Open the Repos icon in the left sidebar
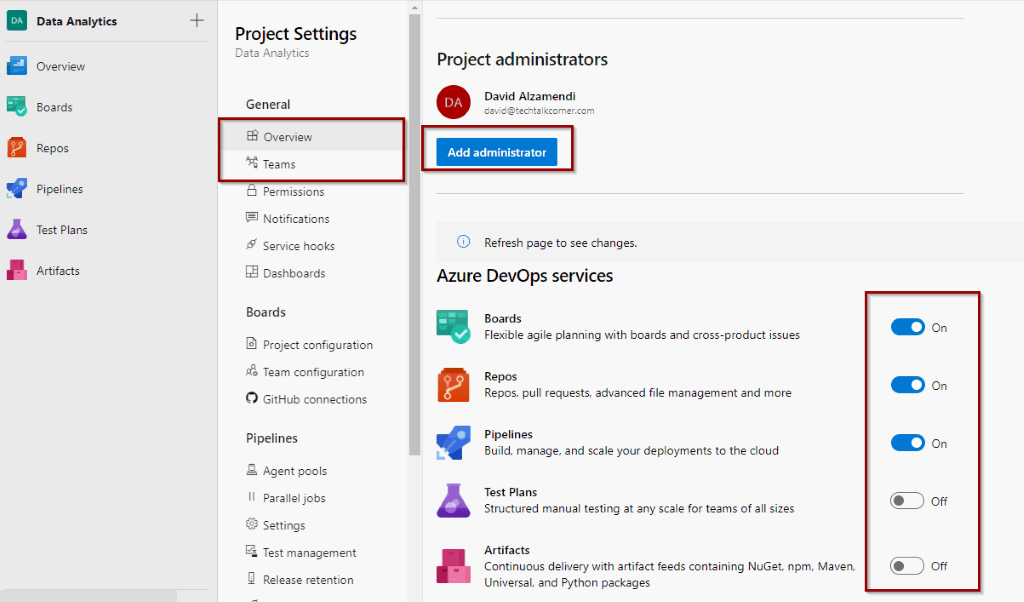Viewport: 1024px width, 602px height. 16,148
